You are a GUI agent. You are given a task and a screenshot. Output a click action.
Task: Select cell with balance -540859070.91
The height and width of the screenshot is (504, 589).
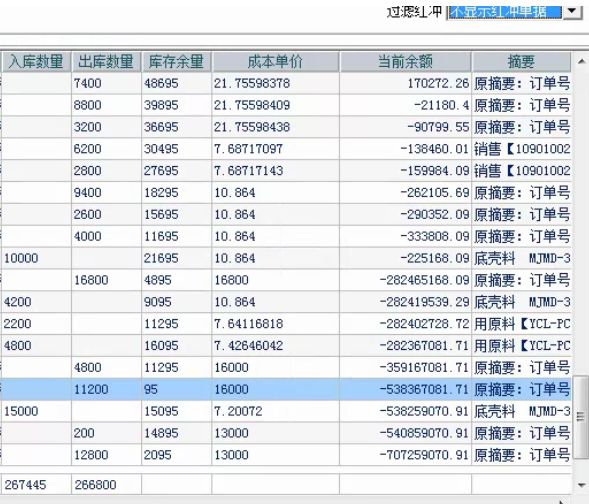pos(405,433)
